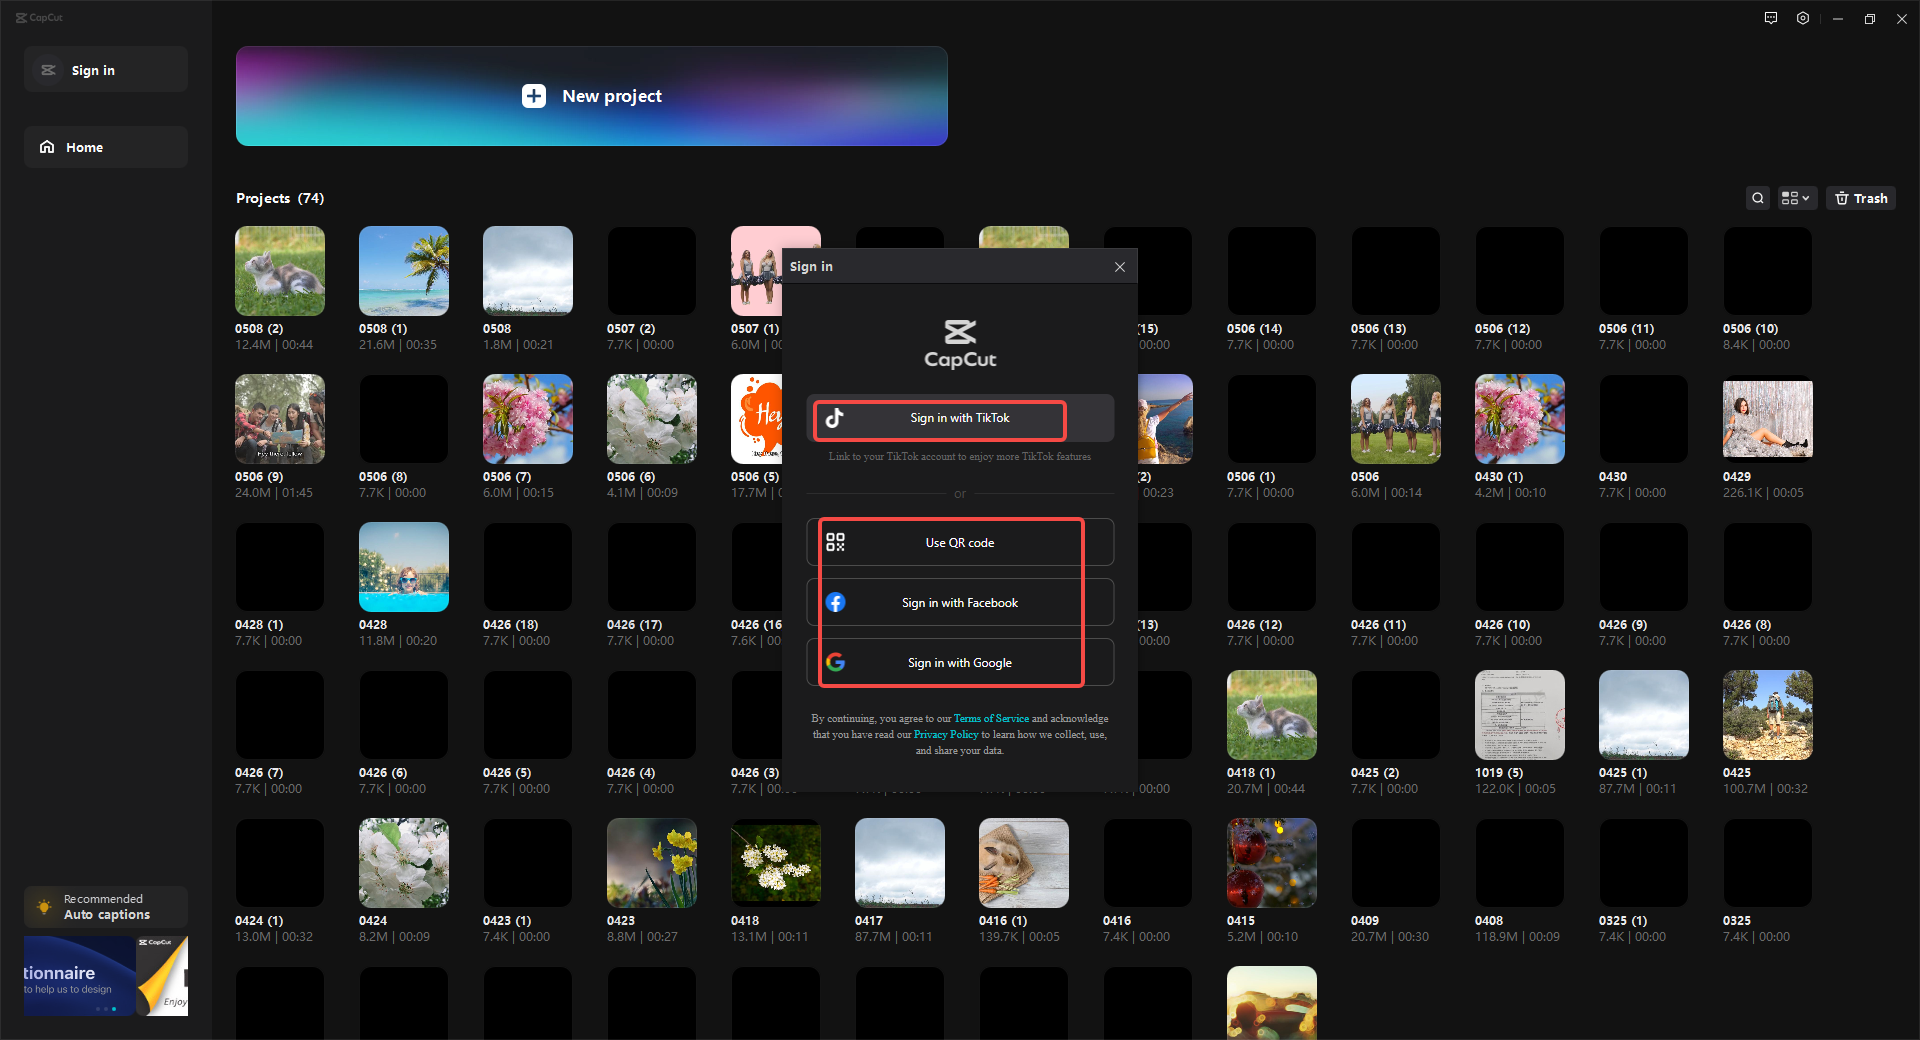Open project 0430 (1) pink flower thumbnail
The width and height of the screenshot is (1920, 1040).
1520,419
